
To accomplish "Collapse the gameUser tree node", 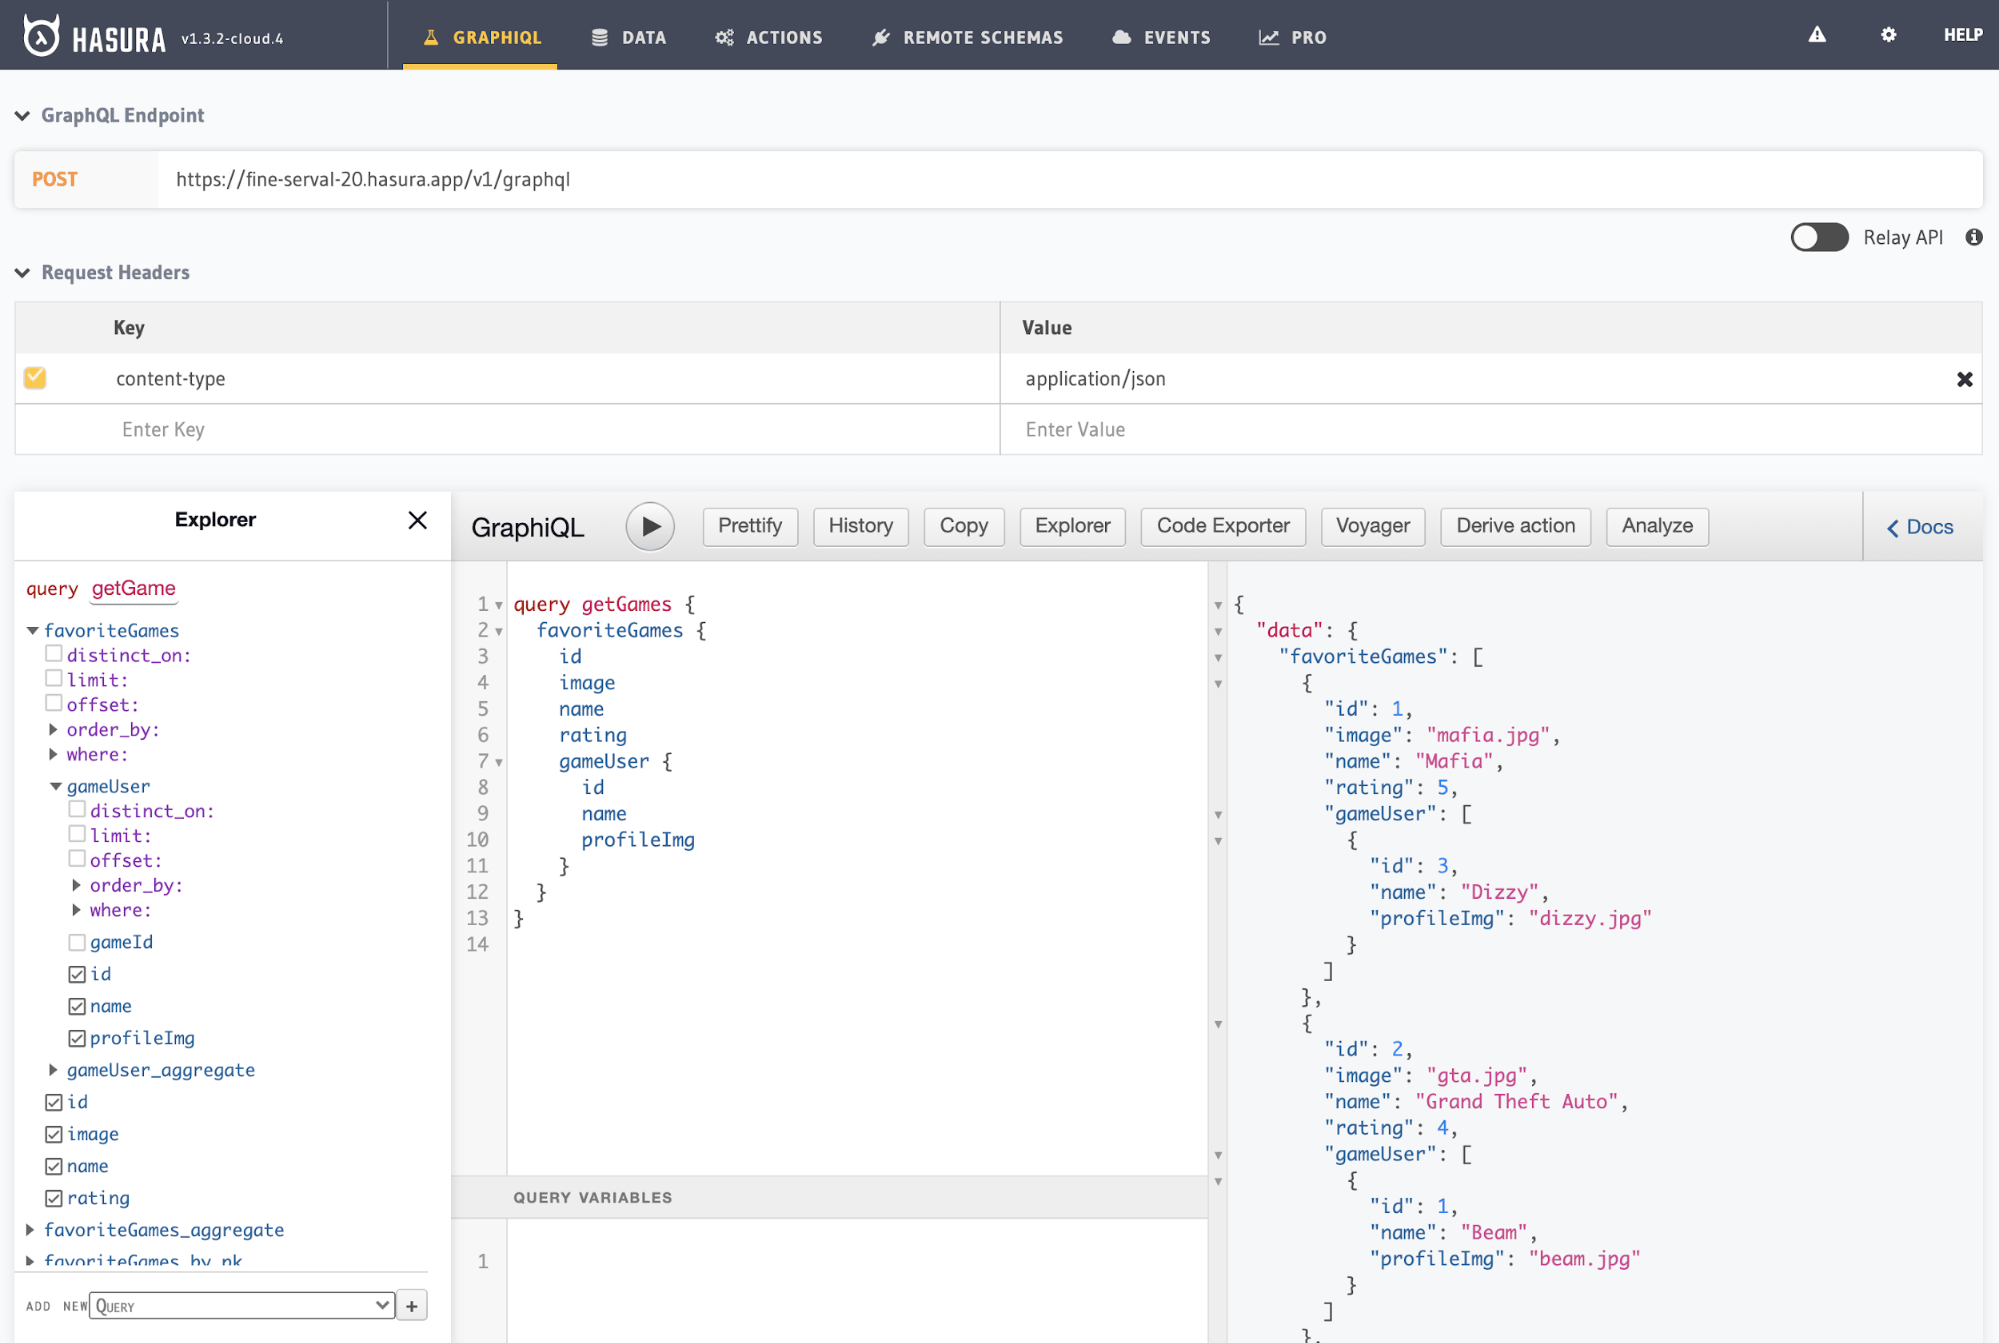I will click(x=56, y=787).
